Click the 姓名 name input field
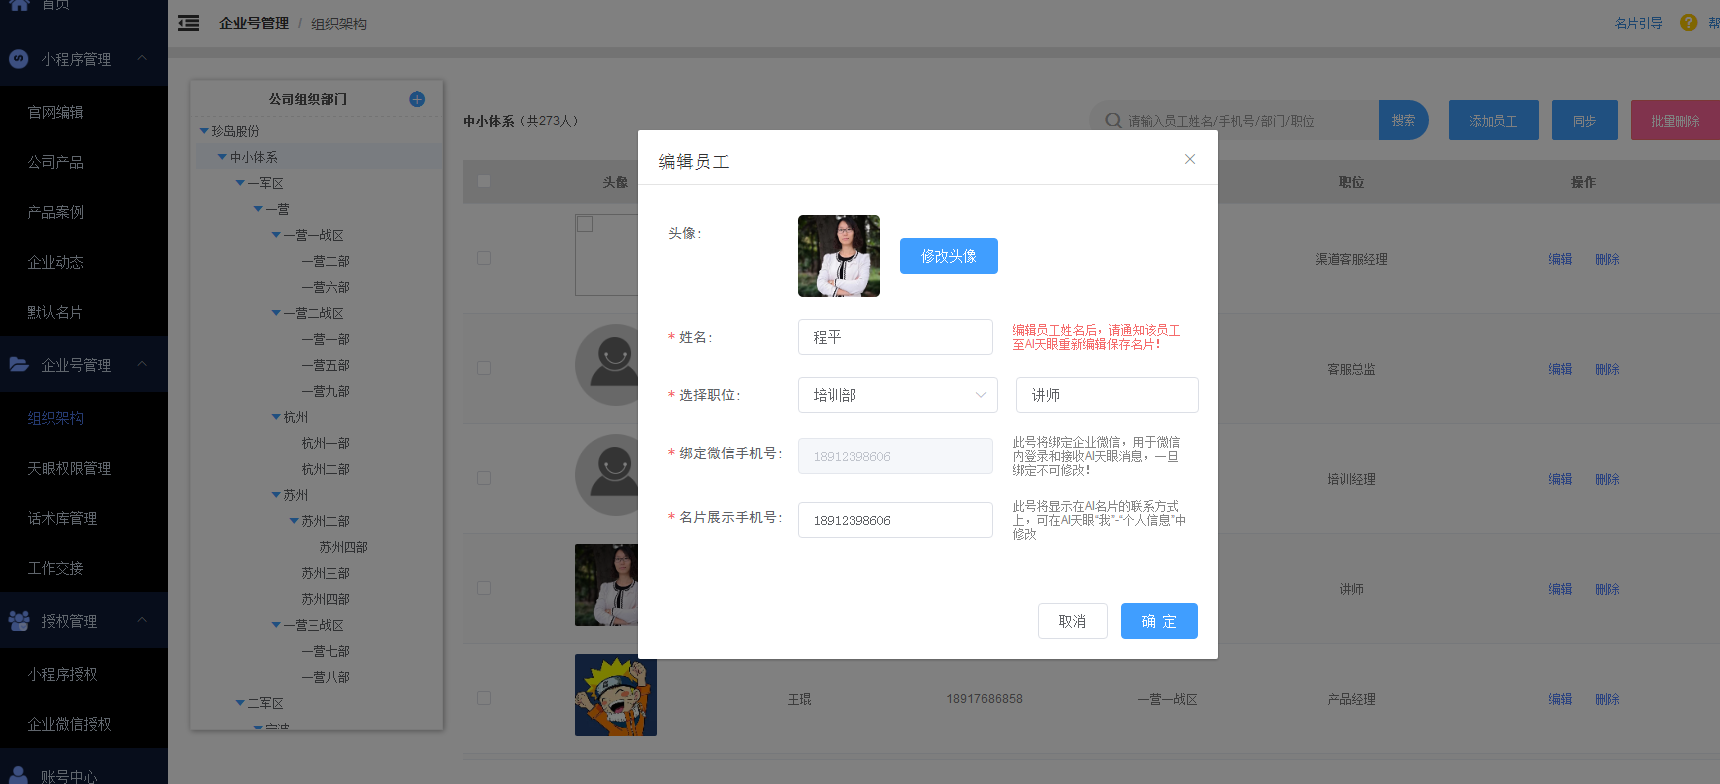The width and height of the screenshot is (1720, 784). [x=894, y=337]
